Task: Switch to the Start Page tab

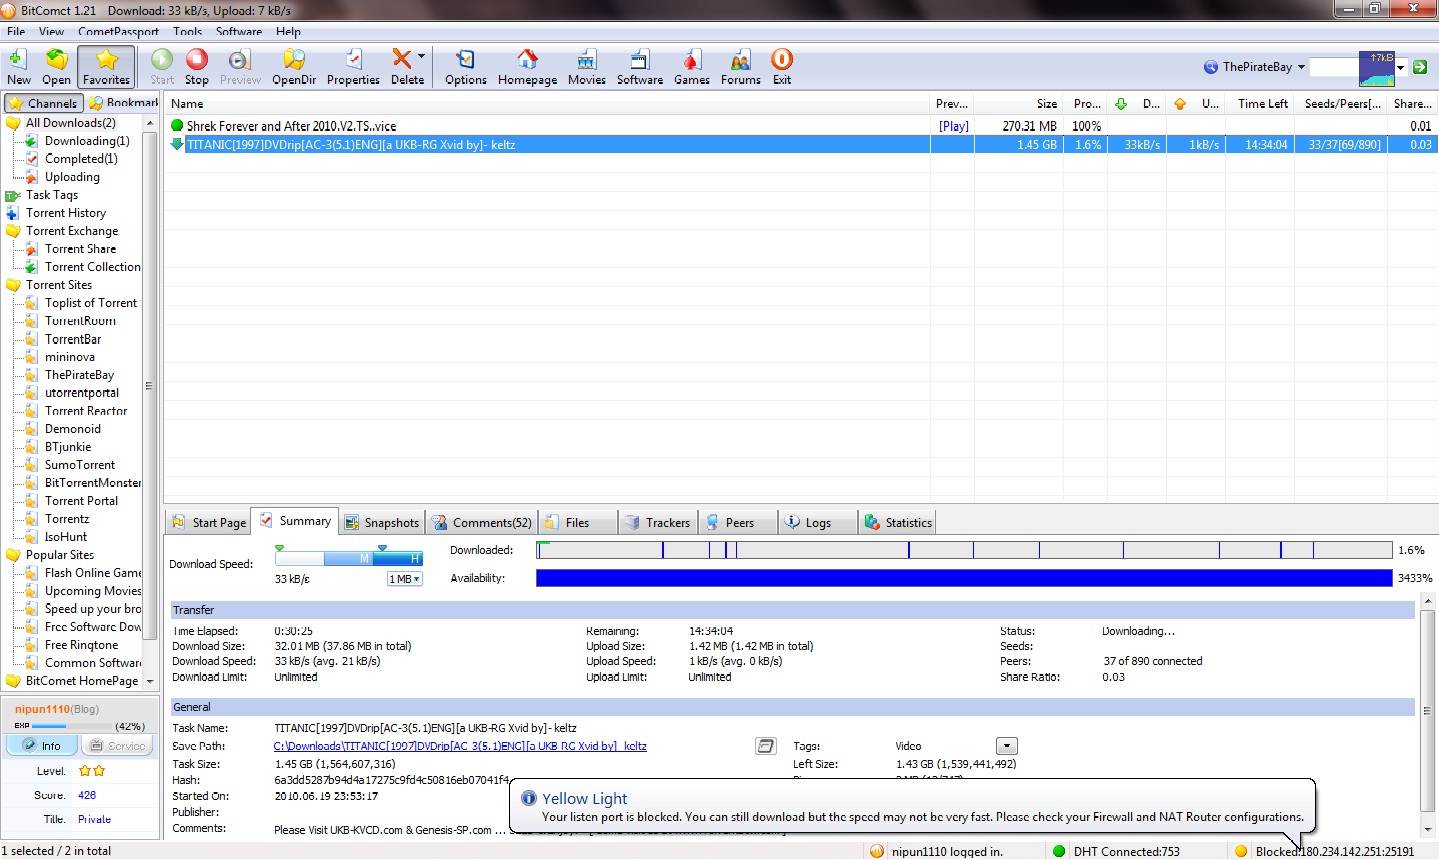Action: pos(209,522)
